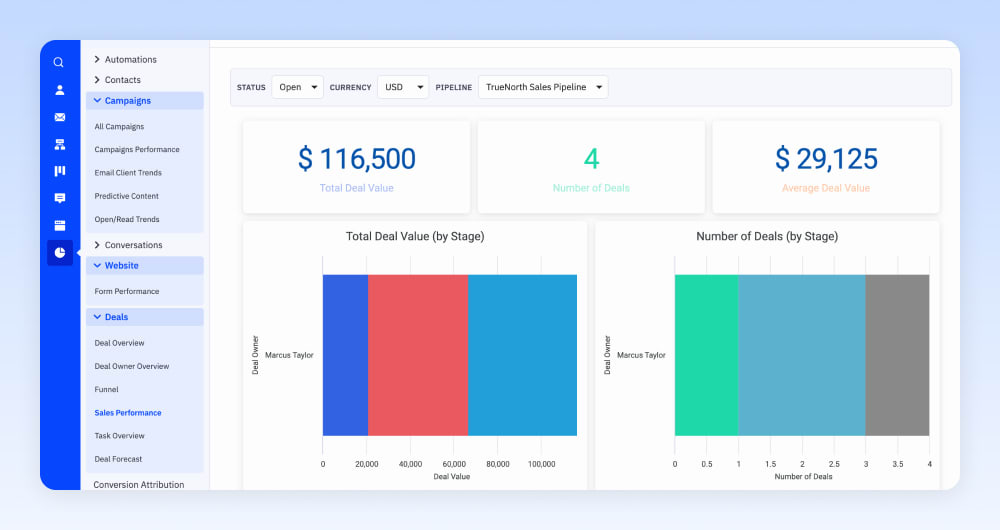Viewport: 1000px width, 530px height.
Task: Open Email Client Trends report
Action: (128, 173)
